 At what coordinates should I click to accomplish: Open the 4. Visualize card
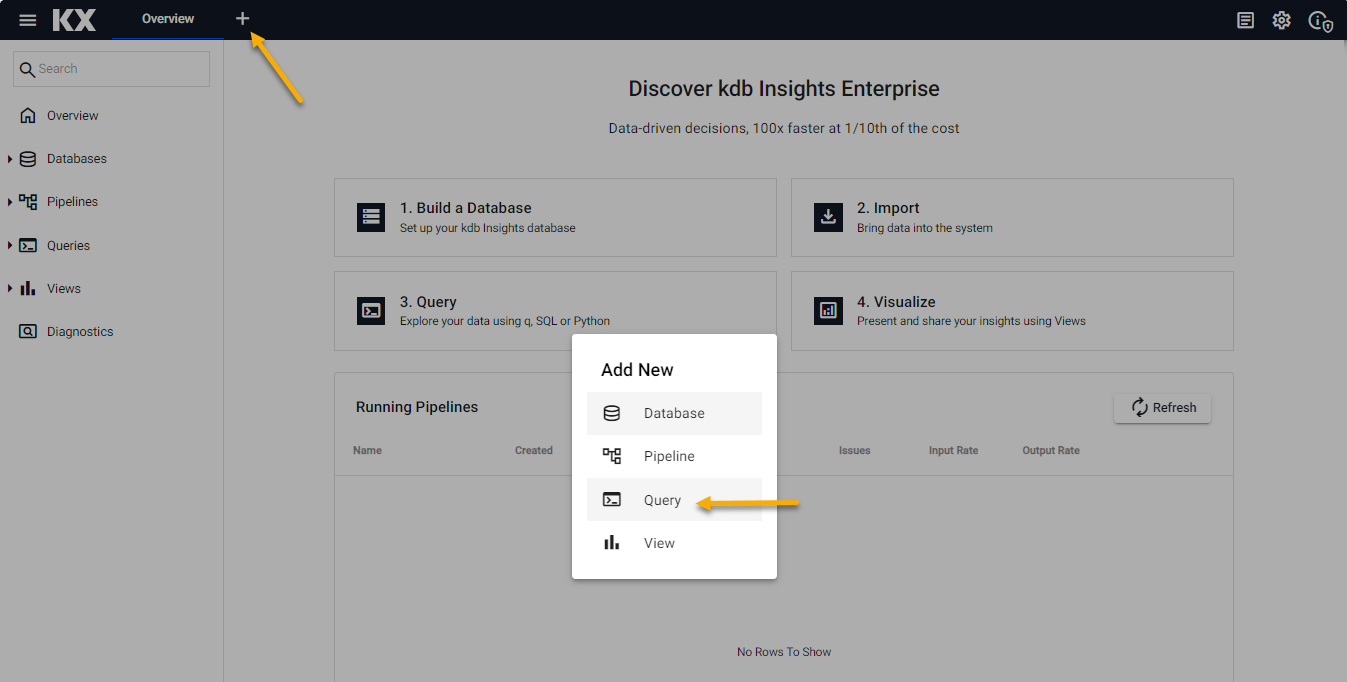pos(1012,311)
